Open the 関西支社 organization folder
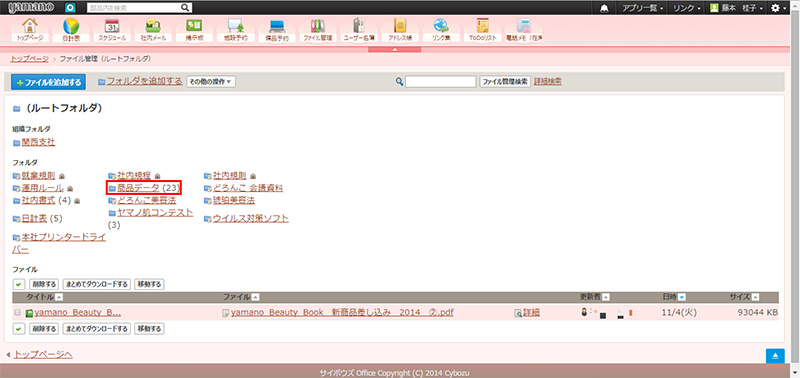 pyautogui.click(x=38, y=142)
